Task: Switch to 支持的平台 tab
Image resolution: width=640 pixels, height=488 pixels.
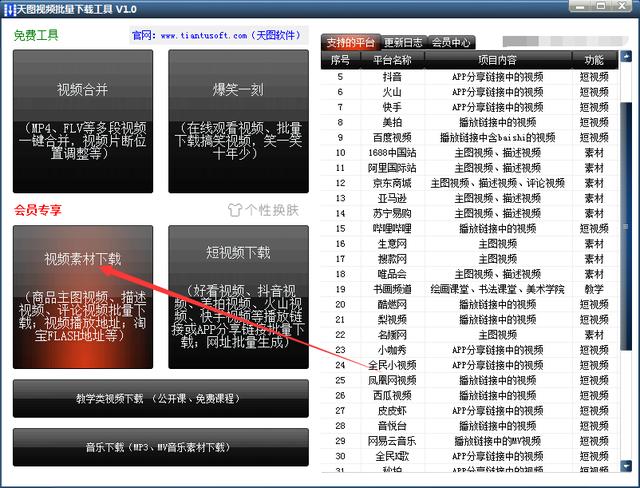Action: coord(351,42)
